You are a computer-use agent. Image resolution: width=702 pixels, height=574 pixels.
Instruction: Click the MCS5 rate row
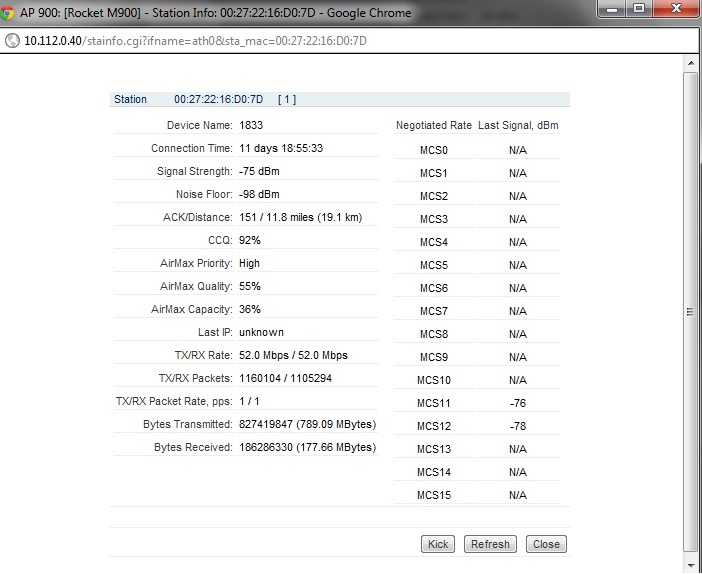click(477, 265)
